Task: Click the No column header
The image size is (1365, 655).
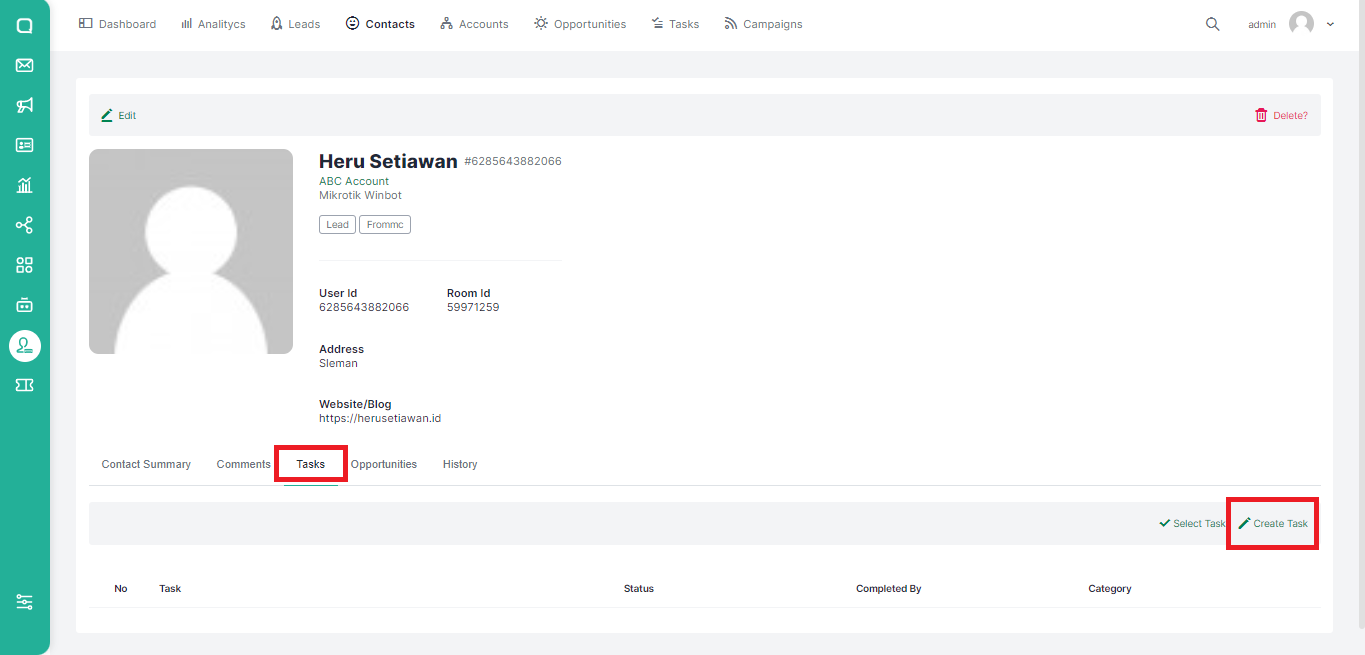Action: [121, 588]
